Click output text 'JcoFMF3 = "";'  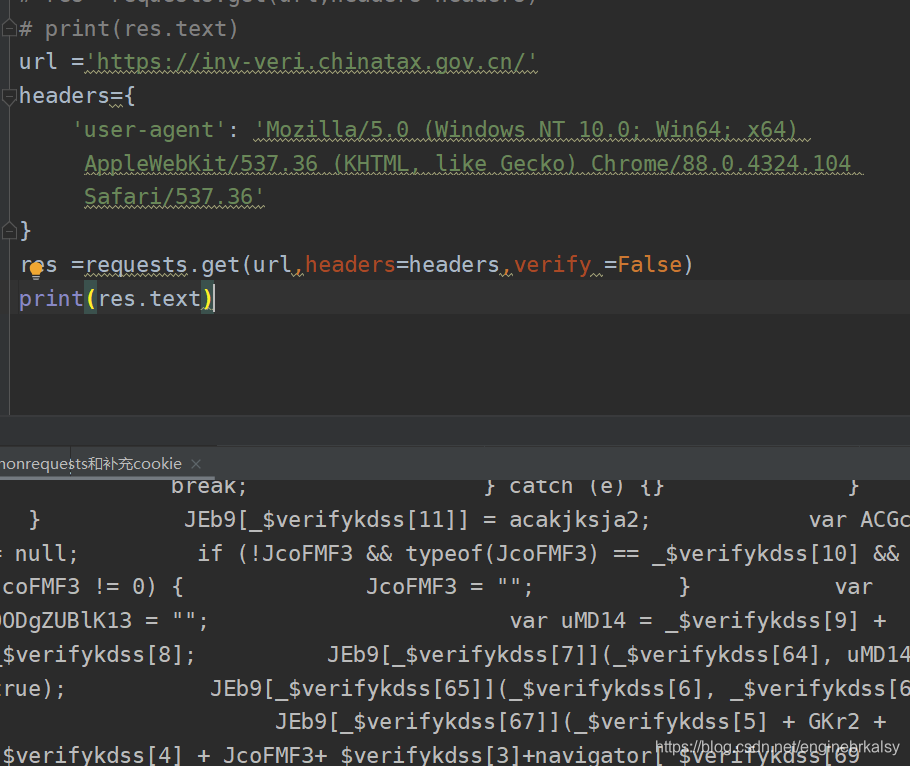tap(450, 587)
